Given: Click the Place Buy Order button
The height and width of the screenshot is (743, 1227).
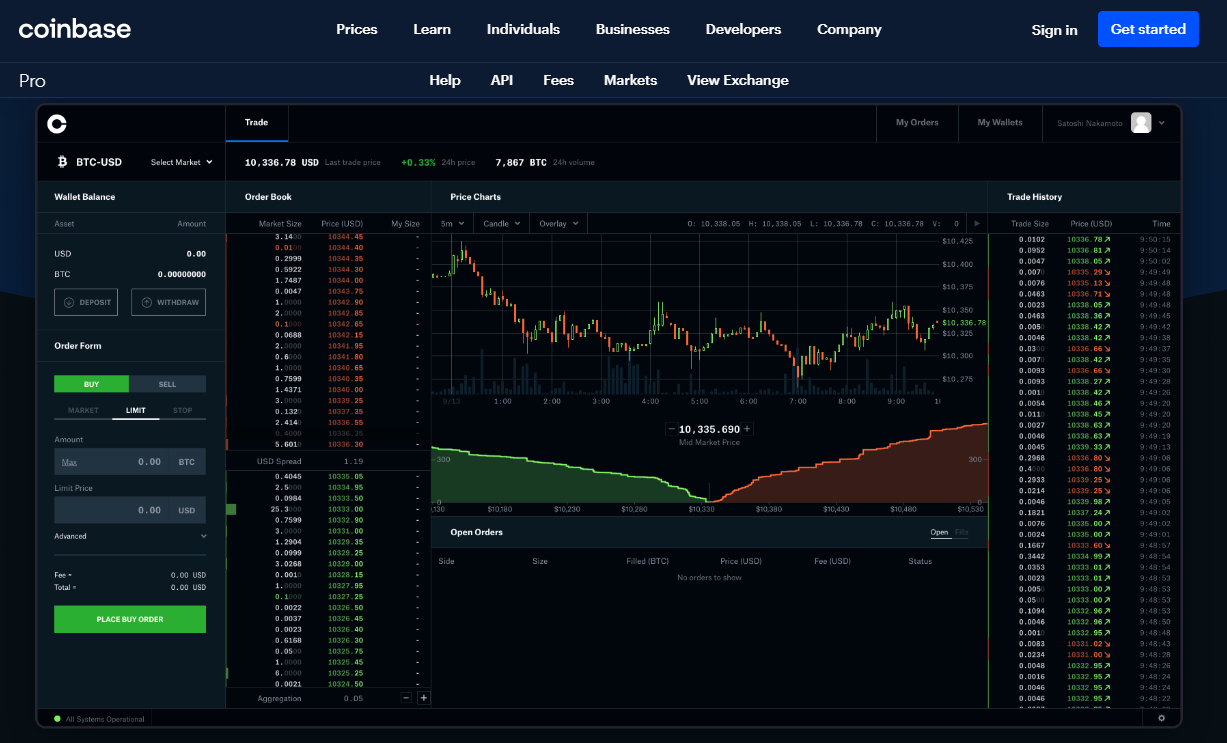Looking at the screenshot, I should tap(130, 619).
